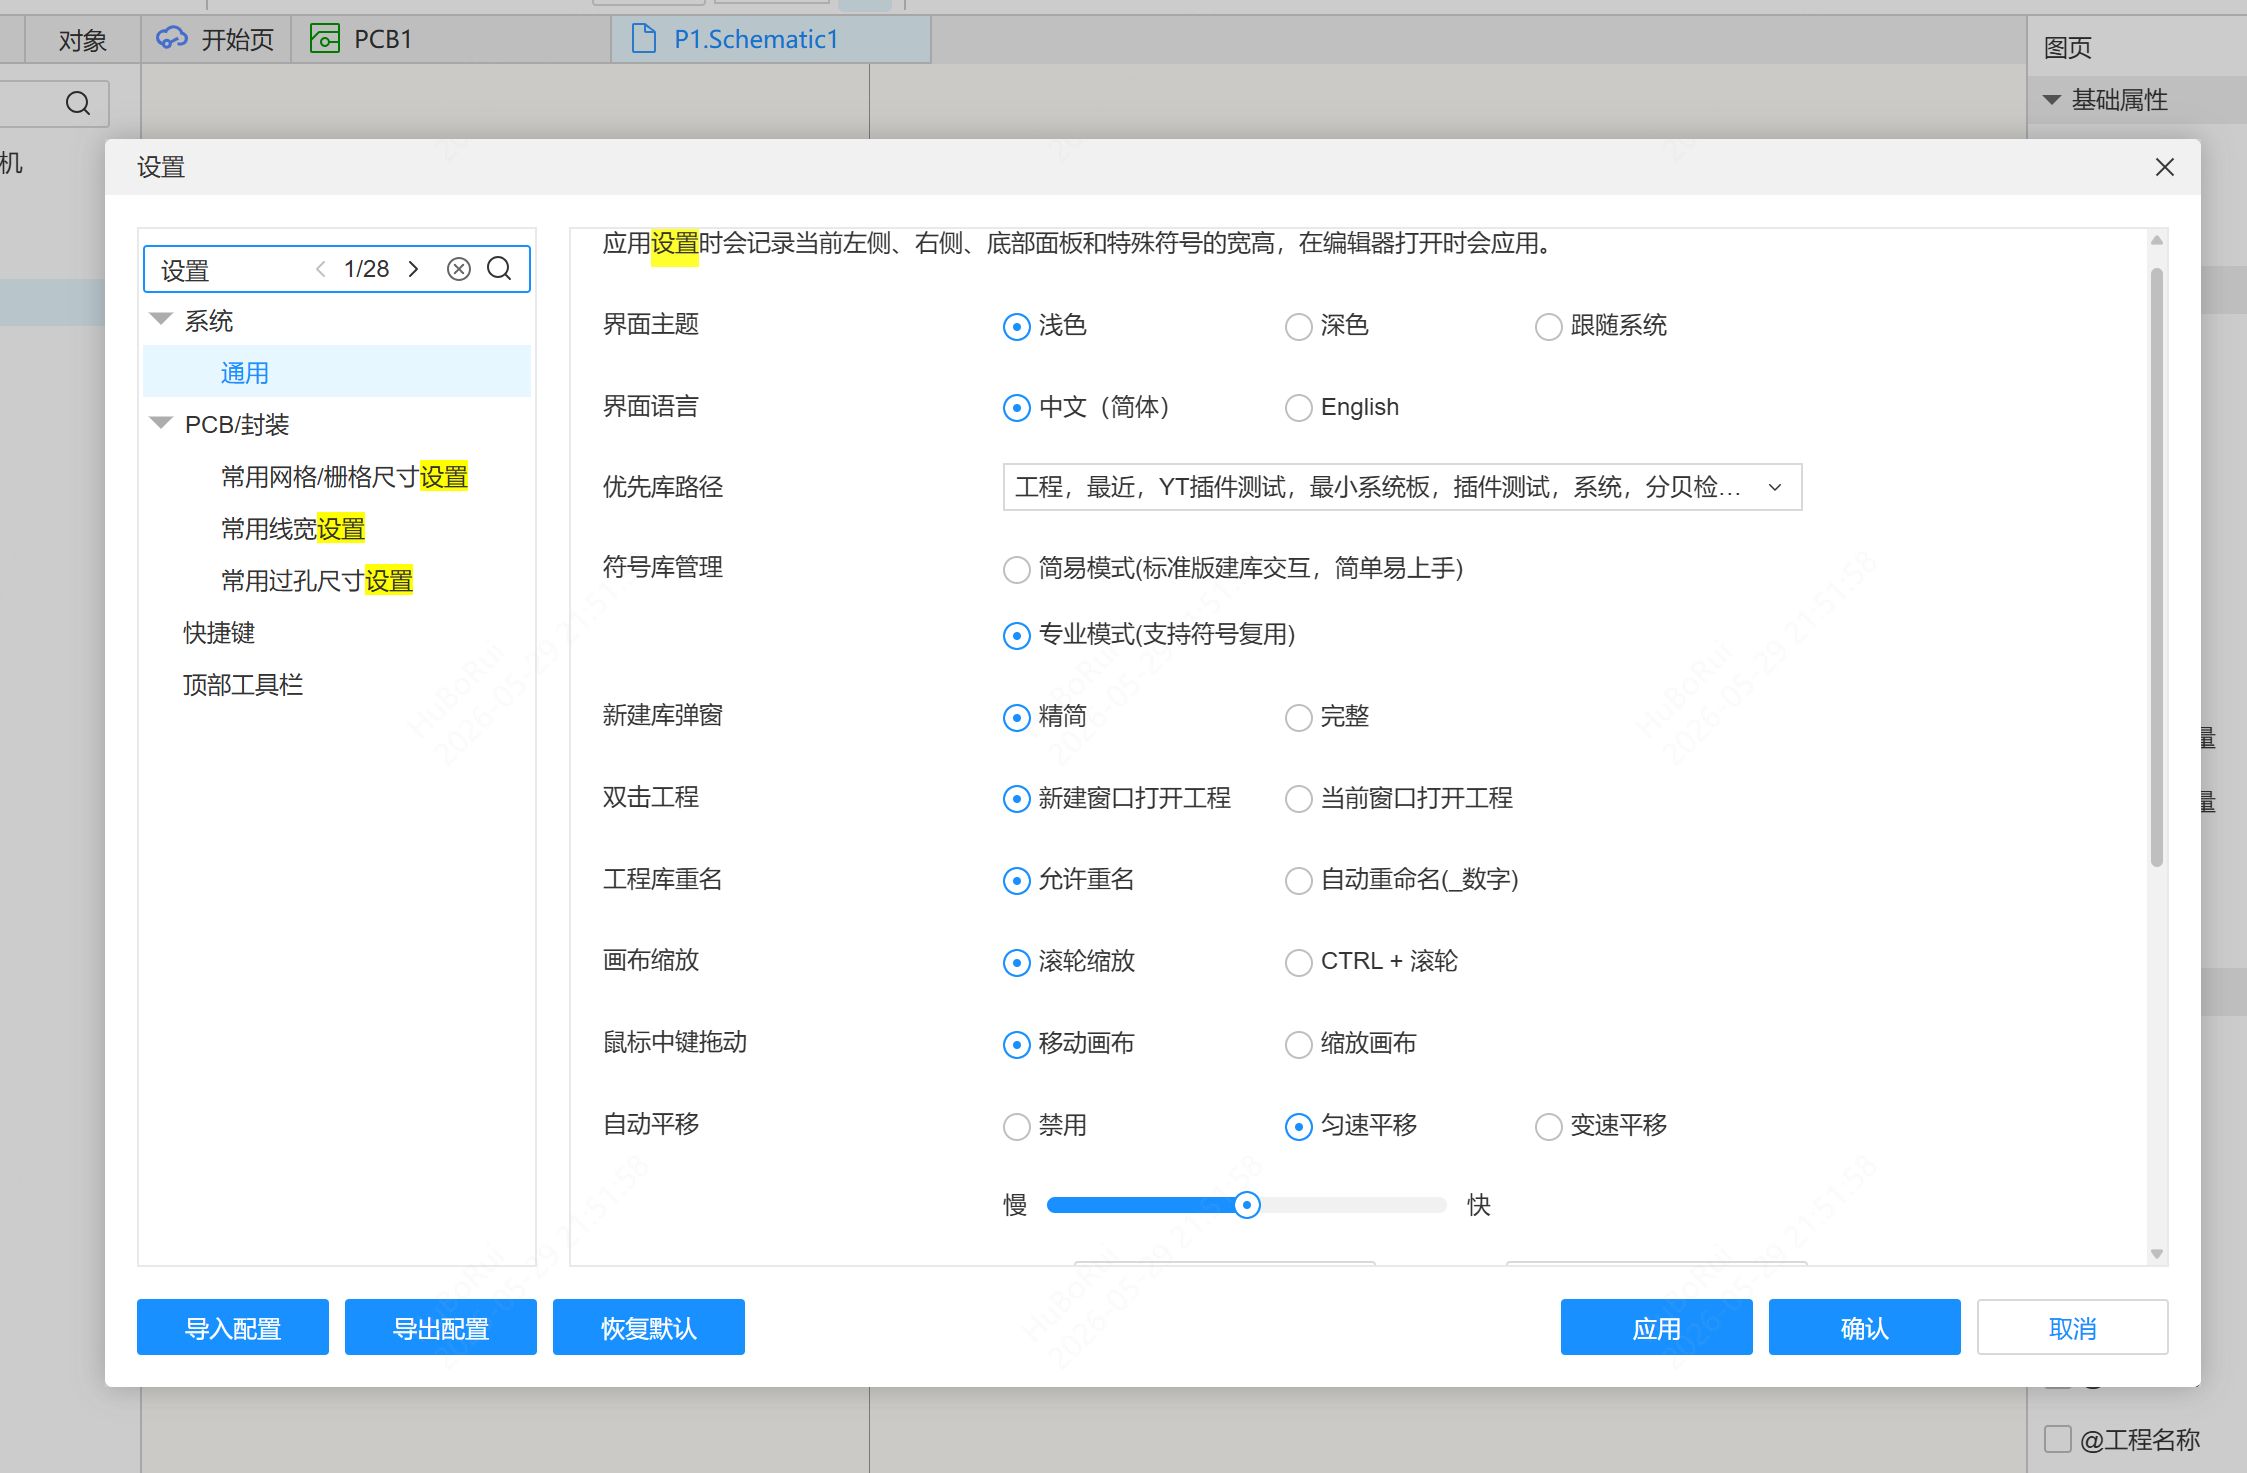Switch to the P1.Schematic1 tab

pos(771,40)
